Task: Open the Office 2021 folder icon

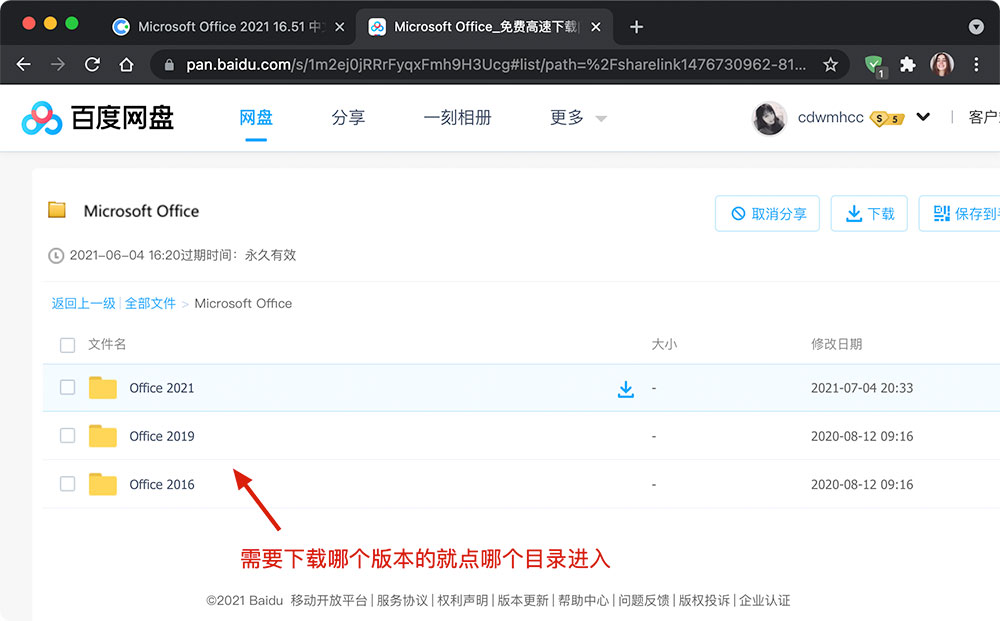Action: 102,388
